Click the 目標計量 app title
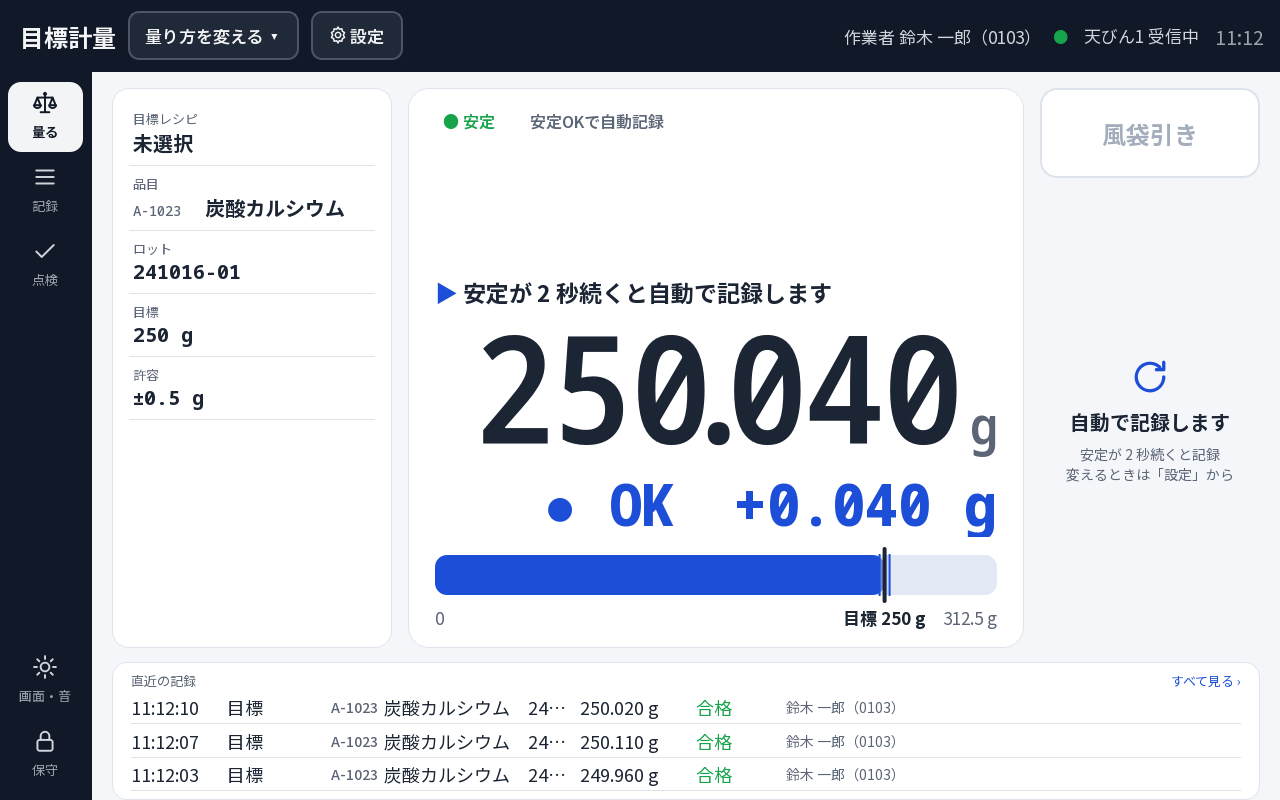Screen dimensions: 1280x800 [x=68, y=38]
